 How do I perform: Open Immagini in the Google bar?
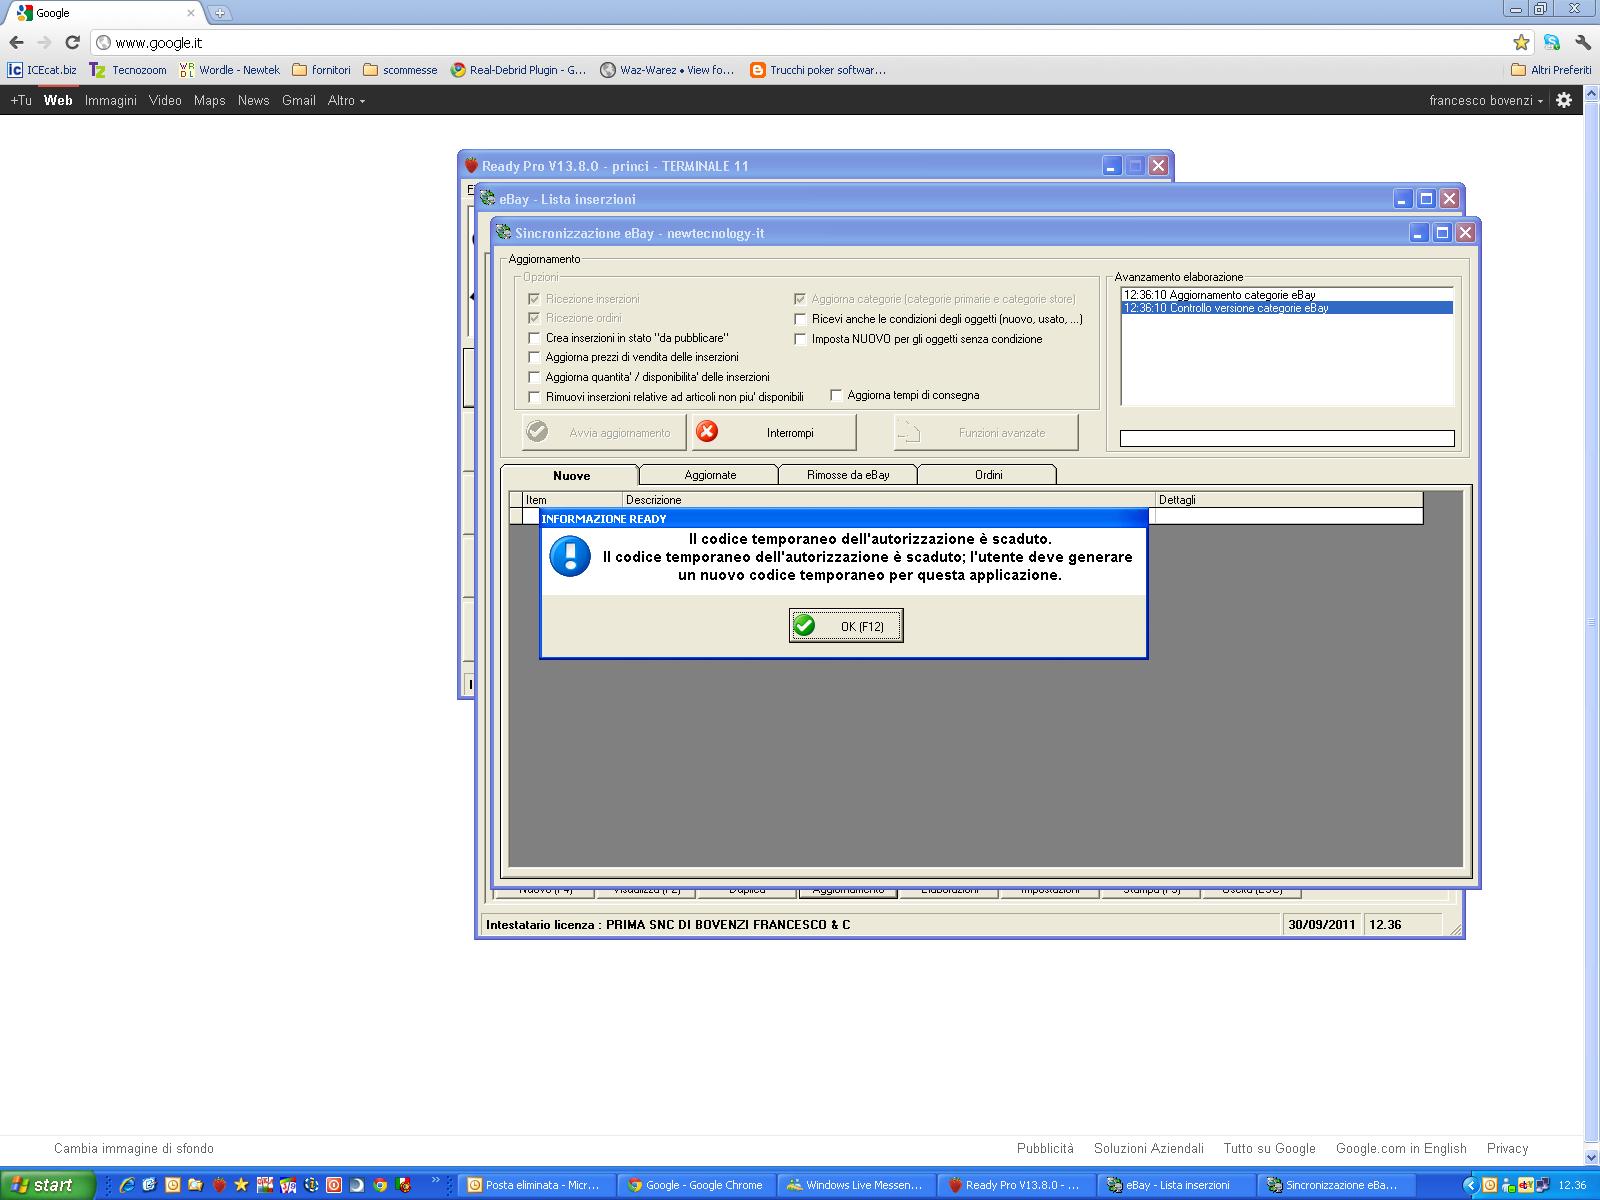point(111,100)
